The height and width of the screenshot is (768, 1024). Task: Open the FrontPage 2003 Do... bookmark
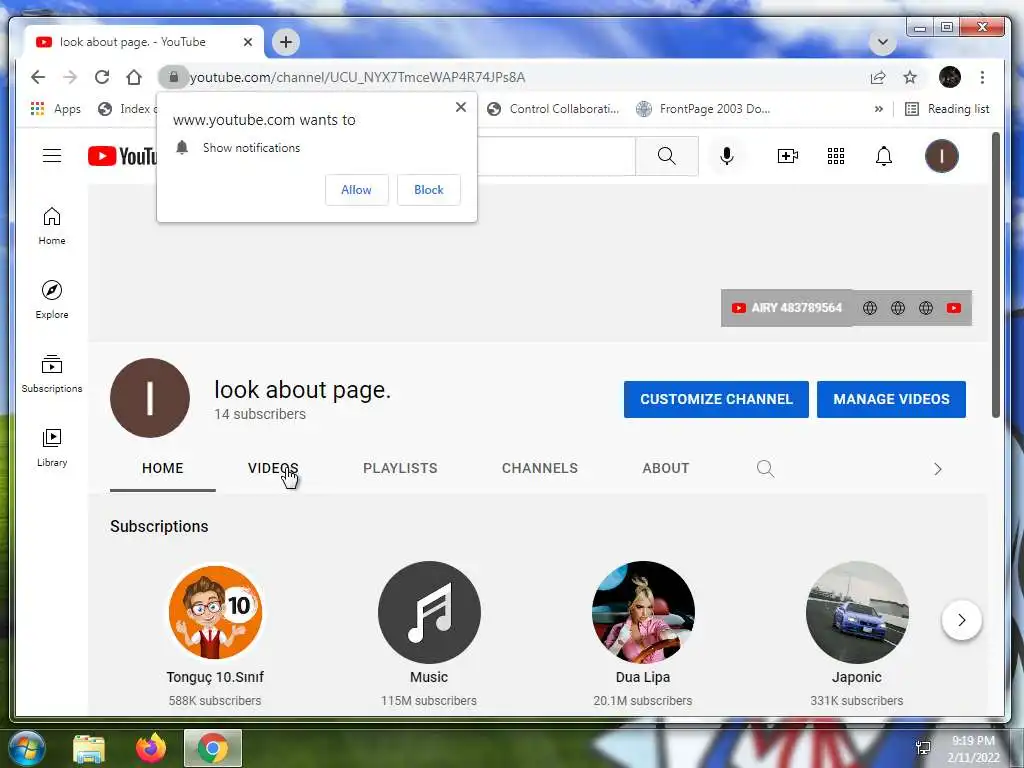(x=703, y=109)
